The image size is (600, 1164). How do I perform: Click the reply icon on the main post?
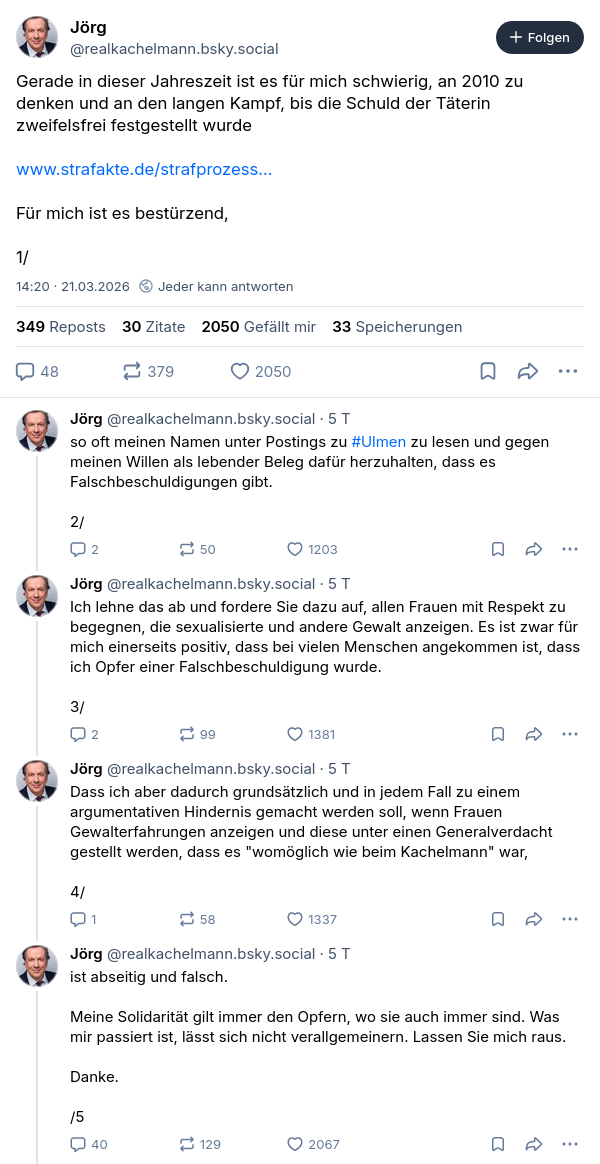click(26, 371)
